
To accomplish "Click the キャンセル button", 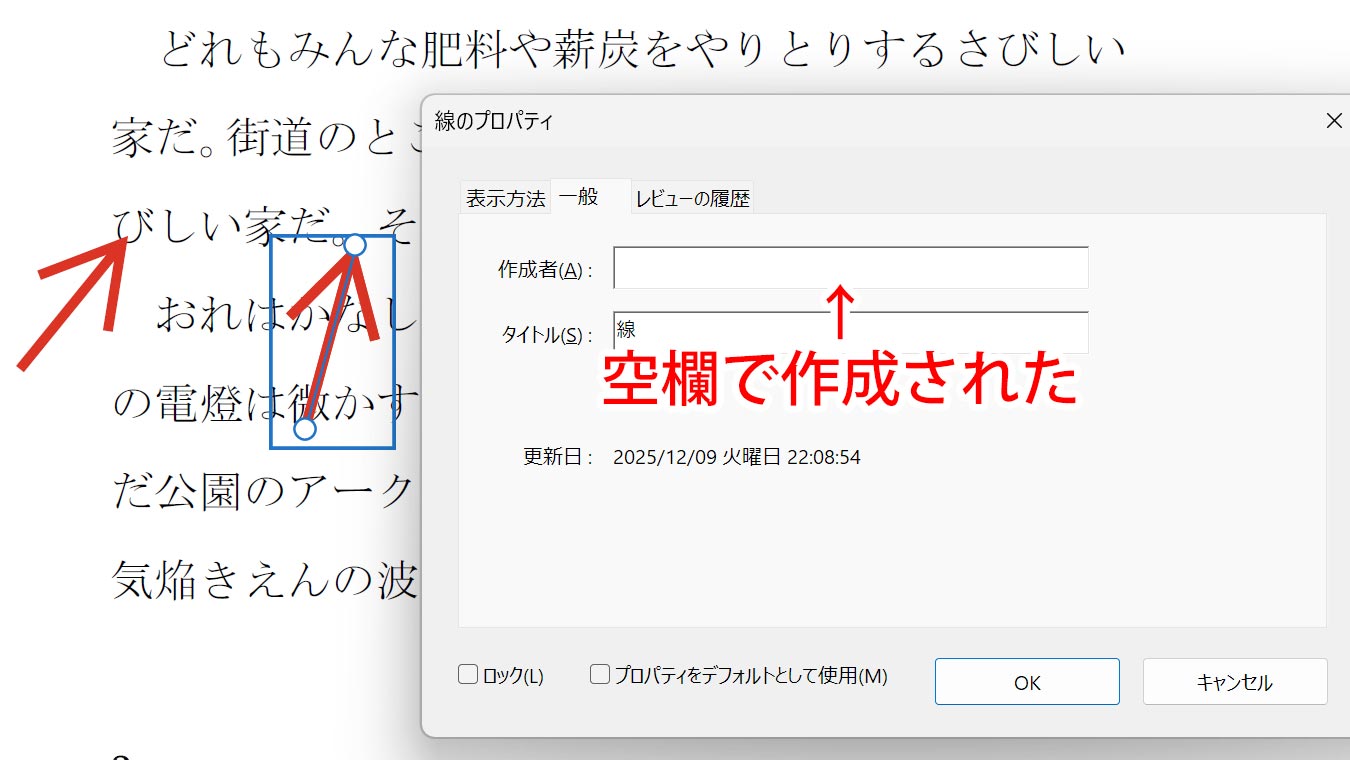I will coord(1234,682).
